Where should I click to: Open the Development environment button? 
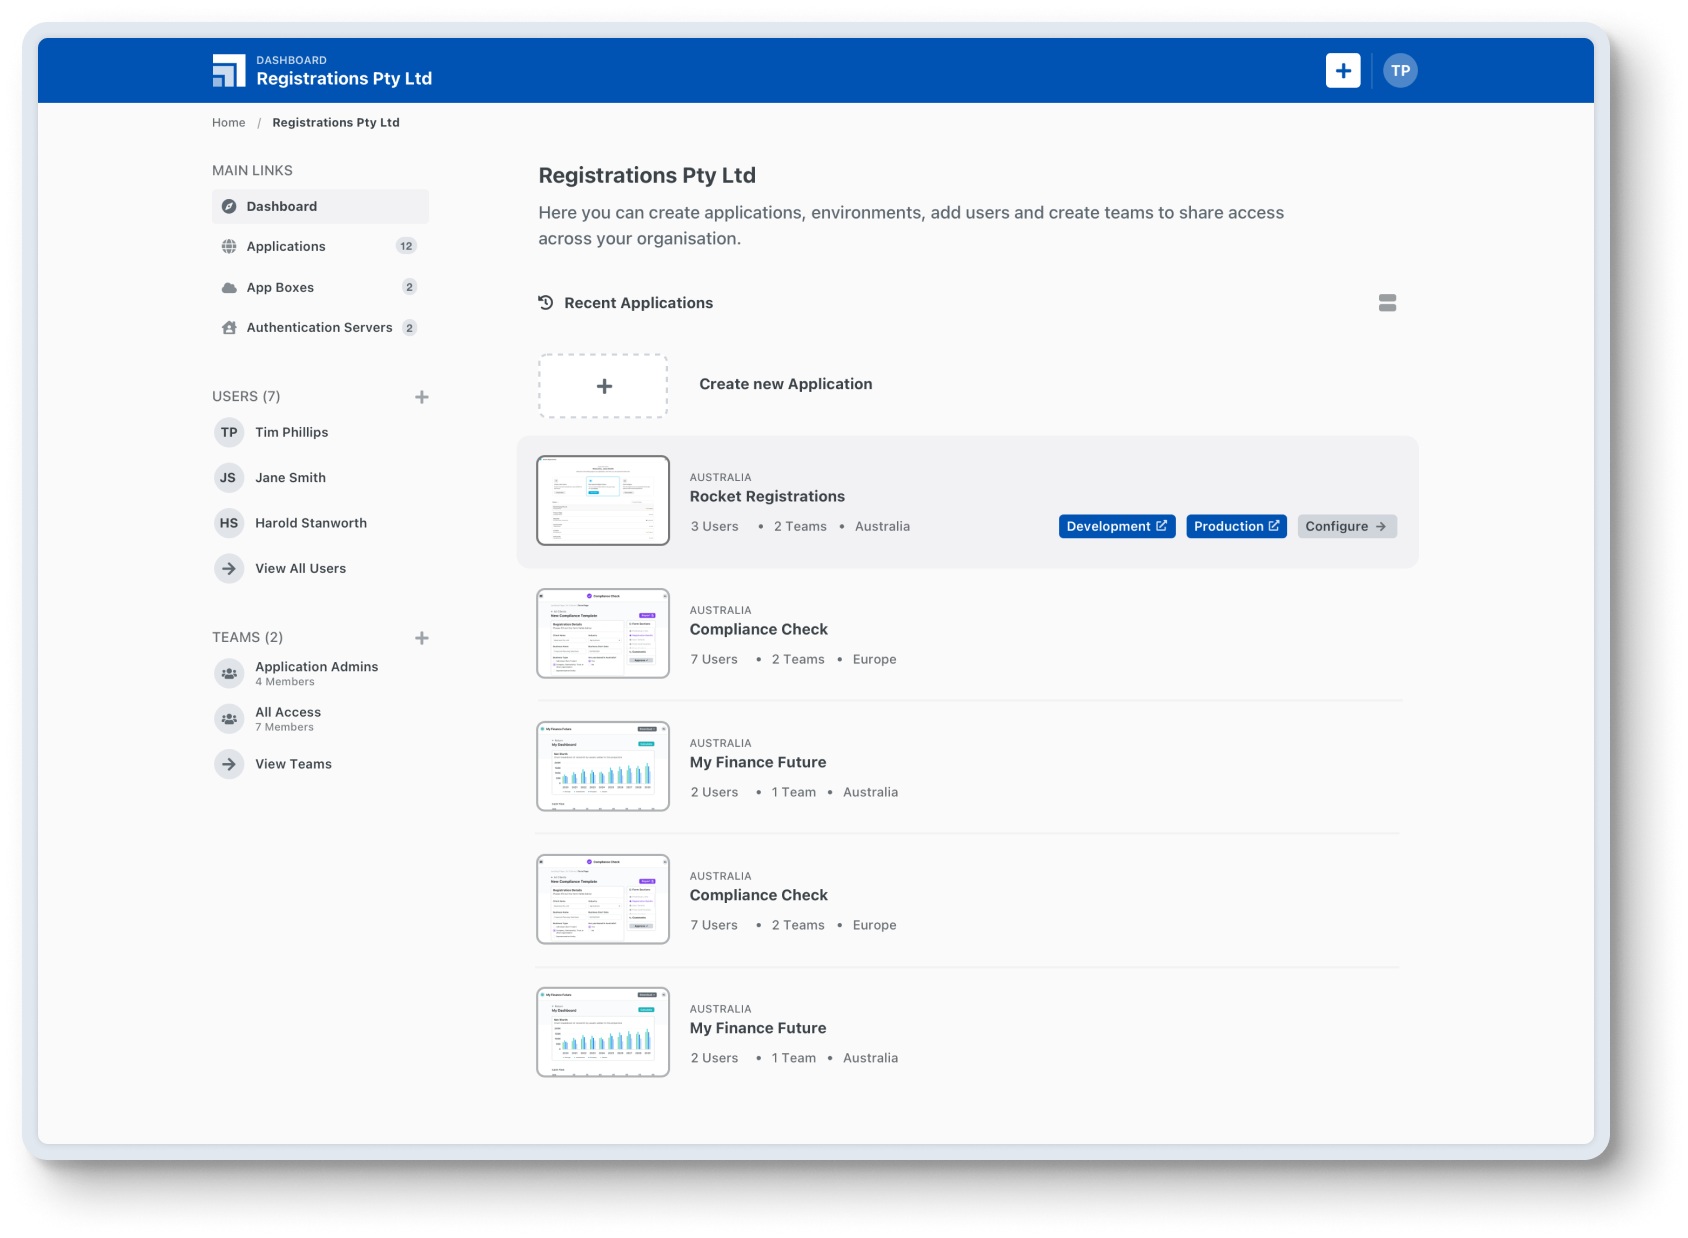pos(1117,526)
